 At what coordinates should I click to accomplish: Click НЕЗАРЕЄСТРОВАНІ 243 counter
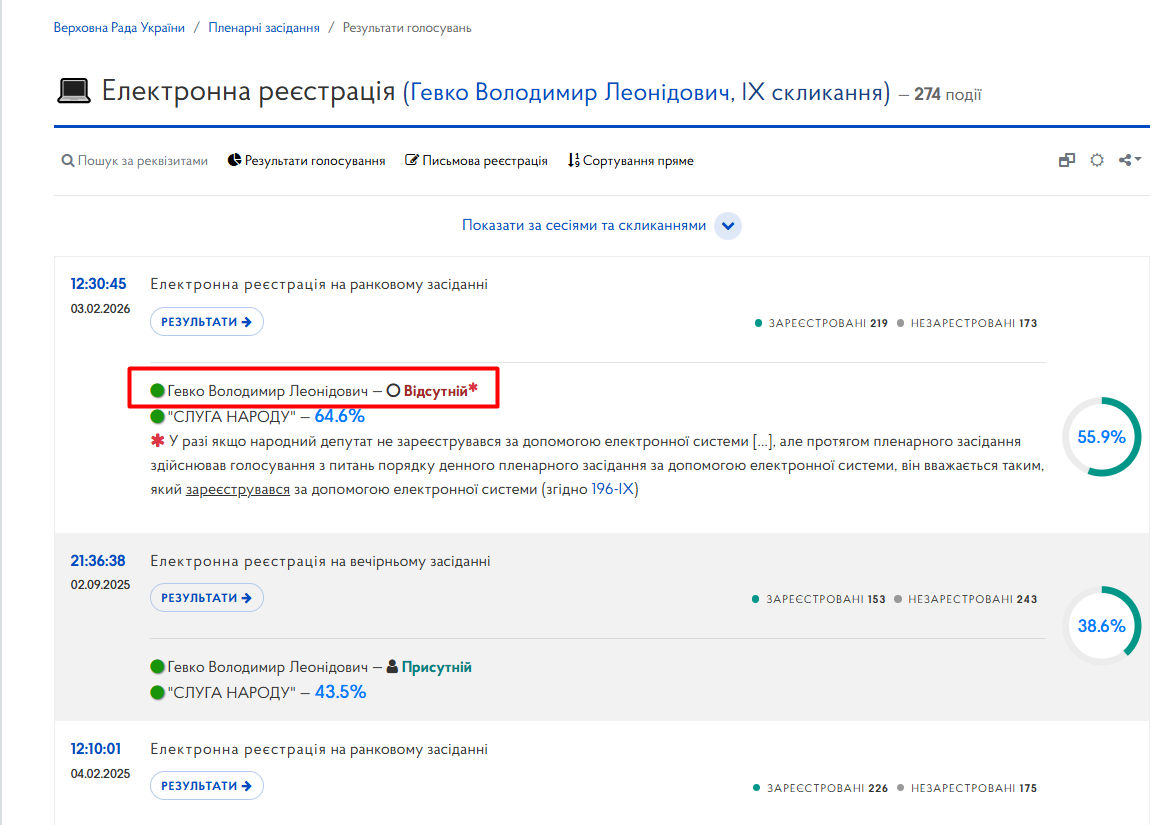pos(965,599)
